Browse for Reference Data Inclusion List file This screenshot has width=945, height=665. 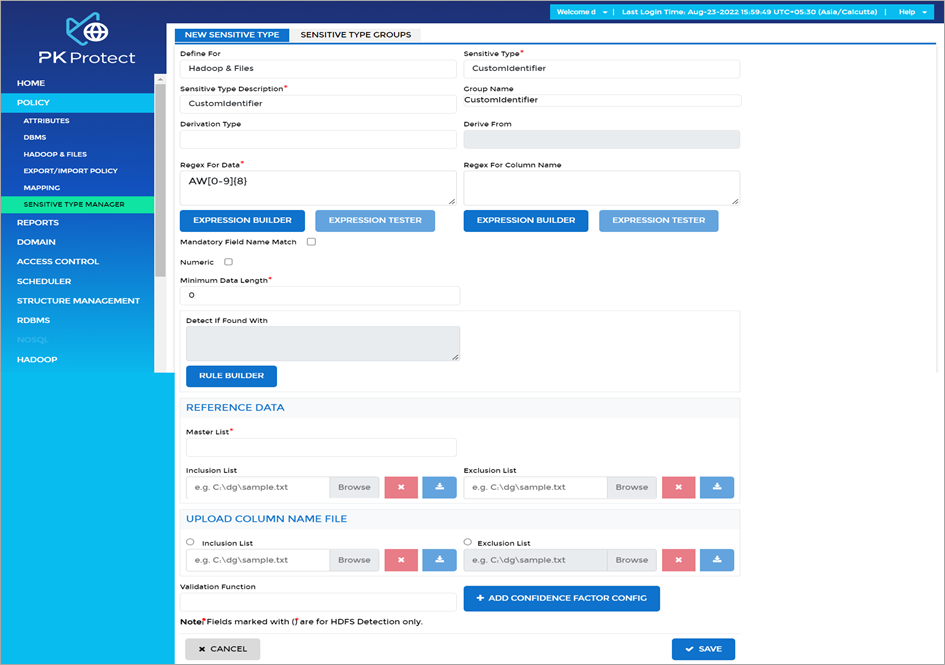pos(354,487)
